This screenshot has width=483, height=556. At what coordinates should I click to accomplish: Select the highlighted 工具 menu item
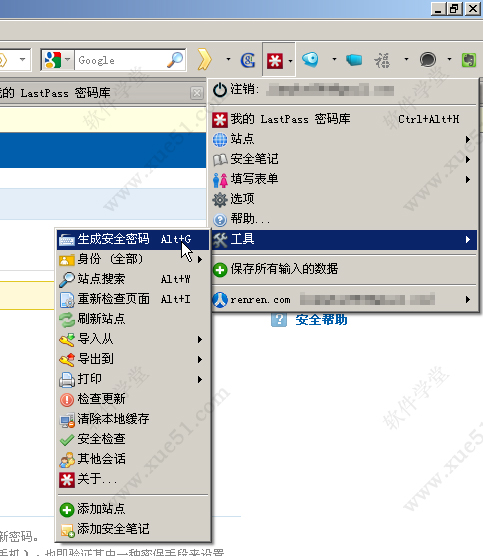coord(344,239)
